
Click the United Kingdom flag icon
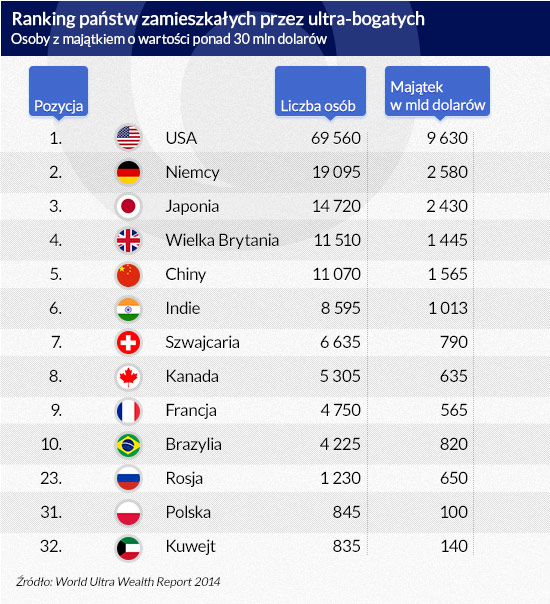coord(128,240)
